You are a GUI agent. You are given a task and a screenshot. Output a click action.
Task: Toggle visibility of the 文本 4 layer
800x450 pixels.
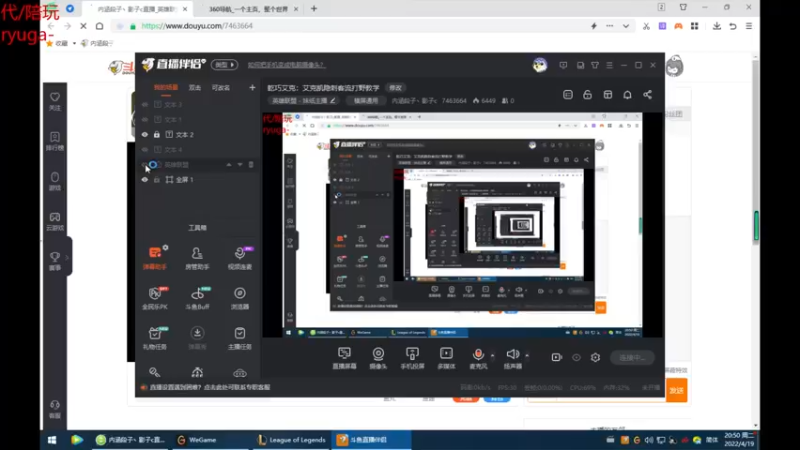pos(145,149)
